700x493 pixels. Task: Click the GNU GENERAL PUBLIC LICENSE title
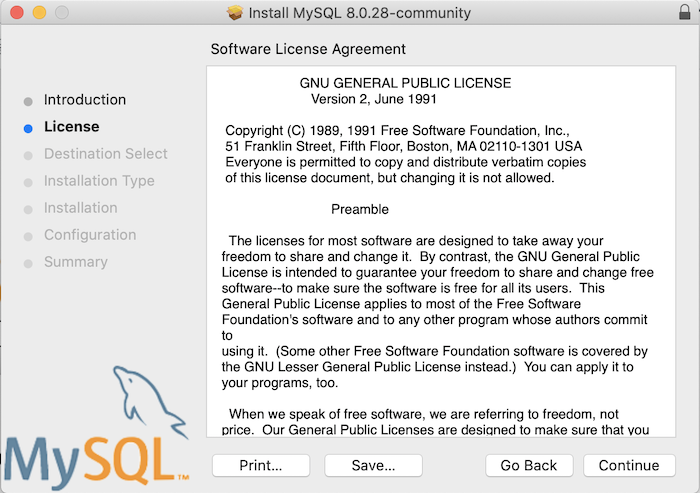(x=405, y=83)
